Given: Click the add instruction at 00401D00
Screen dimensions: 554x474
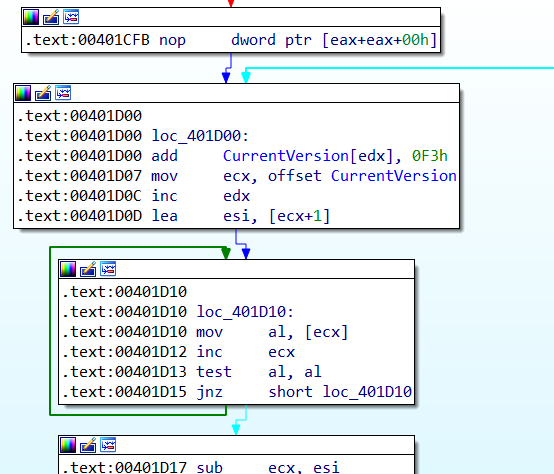Looking at the screenshot, I should pyautogui.click(x=165, y=156).
